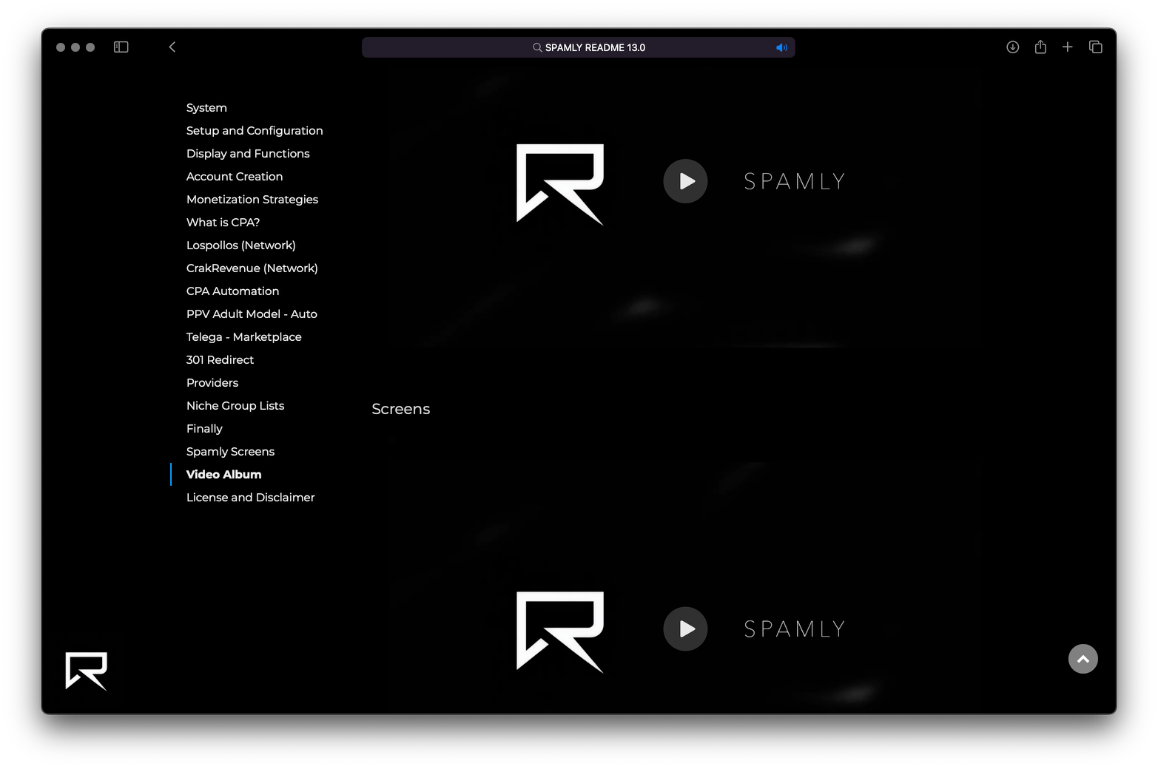Go to CPA Automation
The width and height of the screenshot is (1158, 769).
[x=233, y=291]
